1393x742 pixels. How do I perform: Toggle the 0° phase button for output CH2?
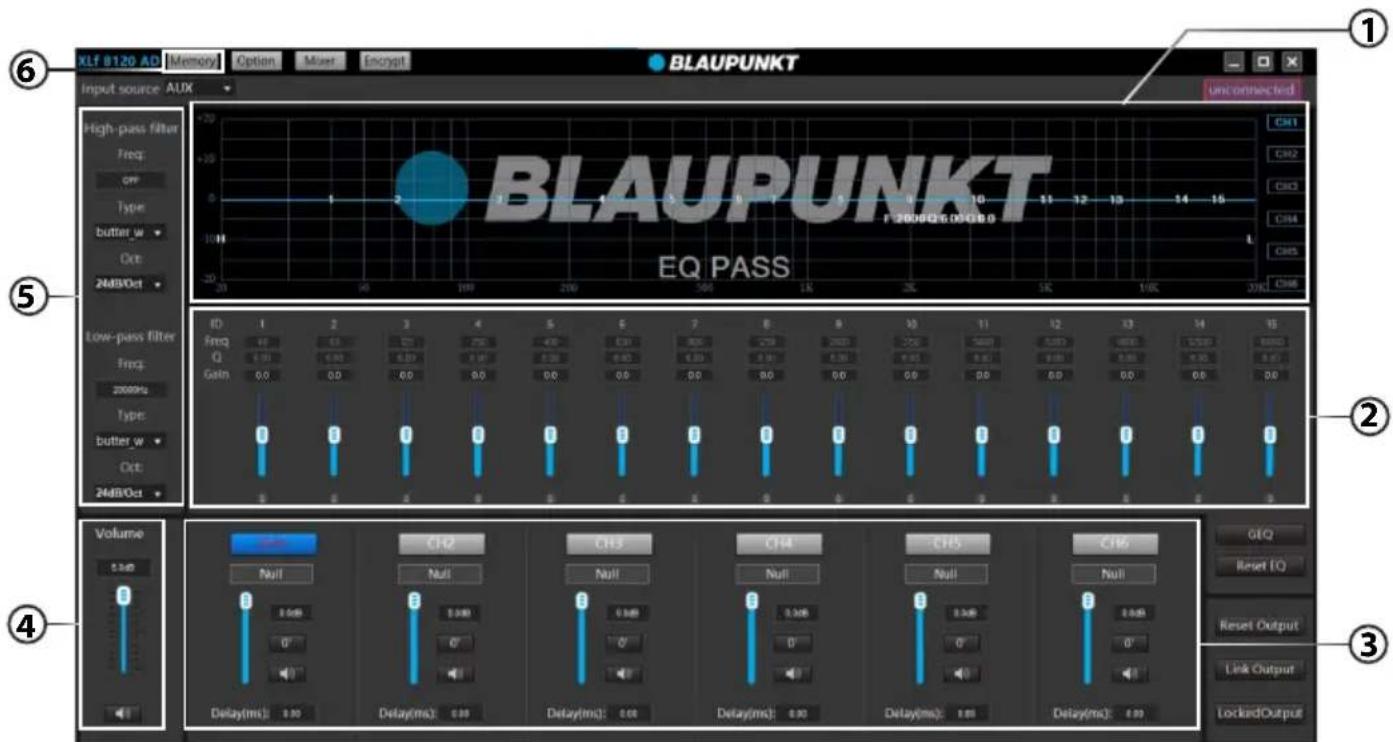tap(458, 643)
